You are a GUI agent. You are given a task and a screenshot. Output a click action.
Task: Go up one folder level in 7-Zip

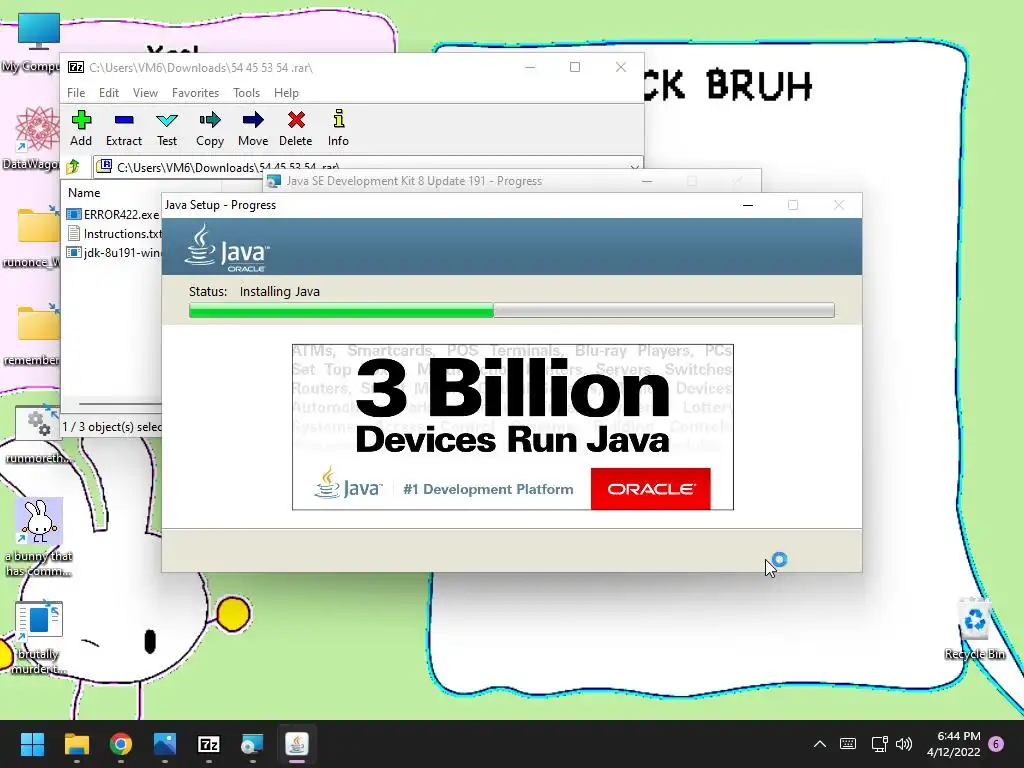pos(73,167)
